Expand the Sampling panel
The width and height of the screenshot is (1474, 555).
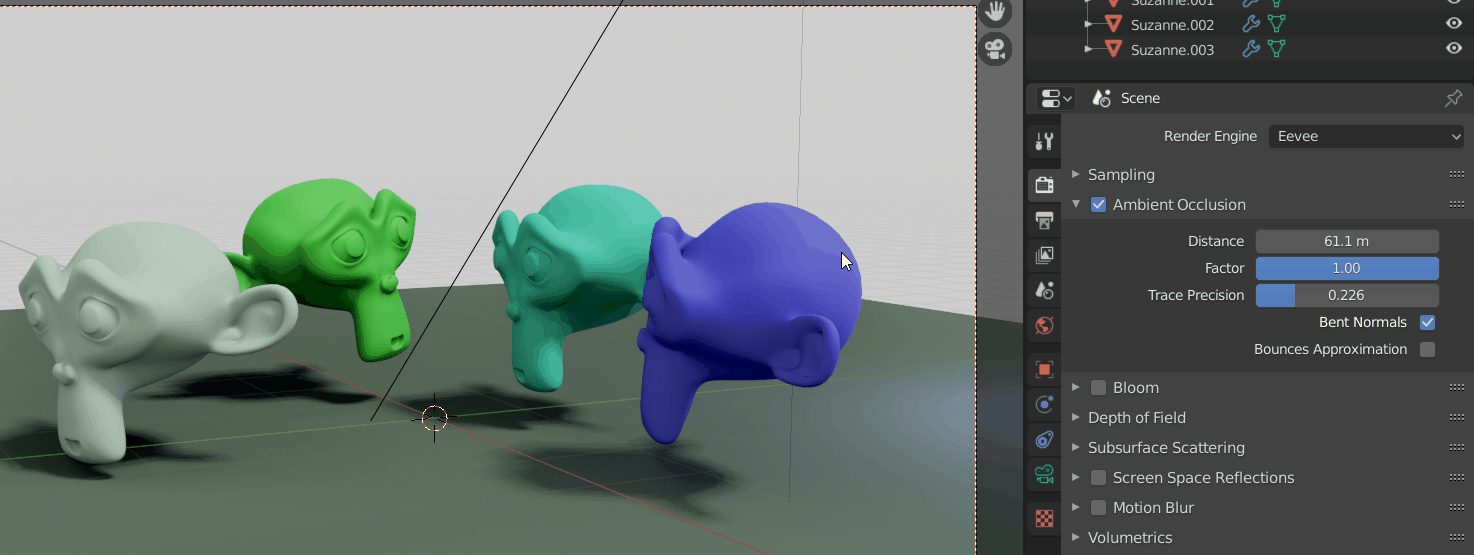(x=1076, y=174)
